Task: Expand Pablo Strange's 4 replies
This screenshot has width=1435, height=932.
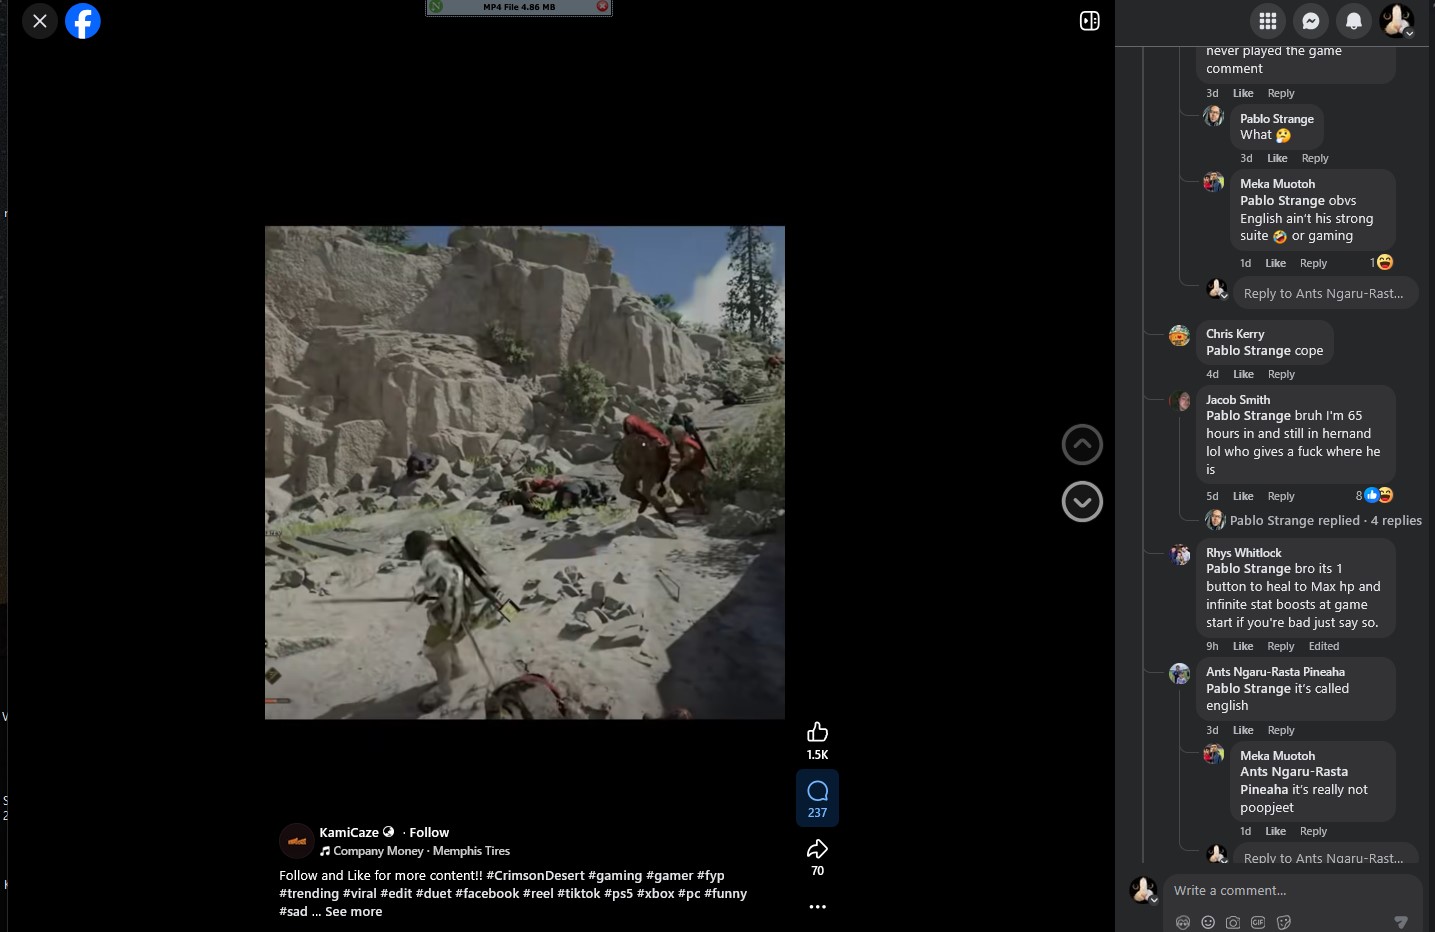Action: click(x=1325, y=521)
